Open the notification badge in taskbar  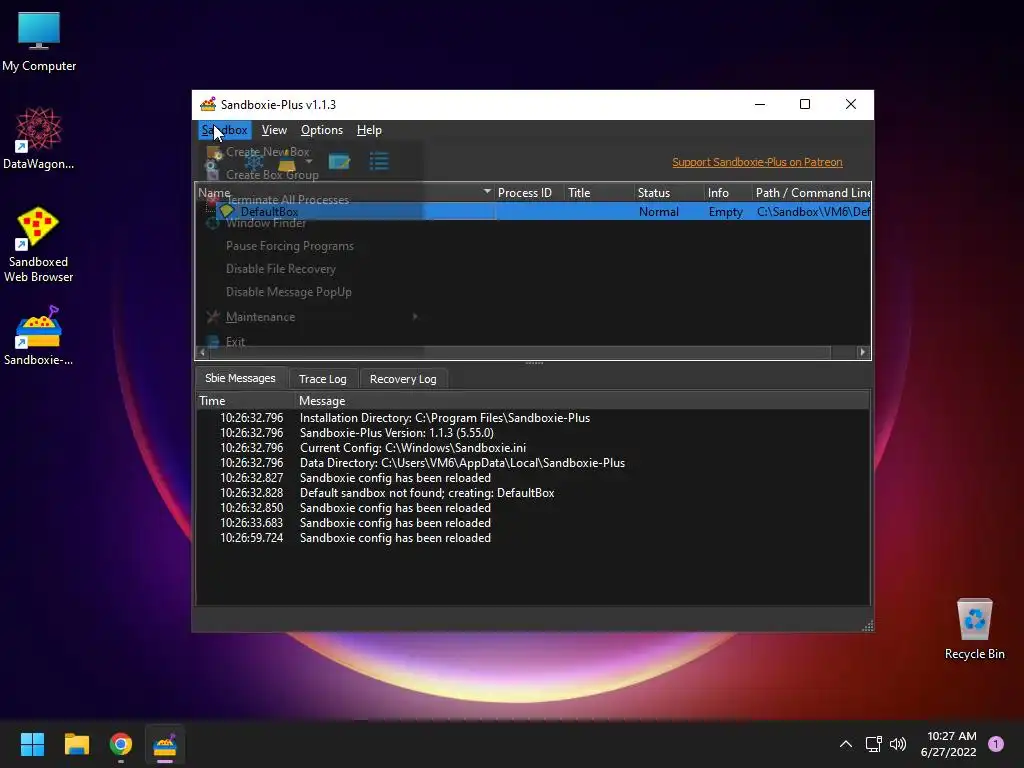(996, 744)
